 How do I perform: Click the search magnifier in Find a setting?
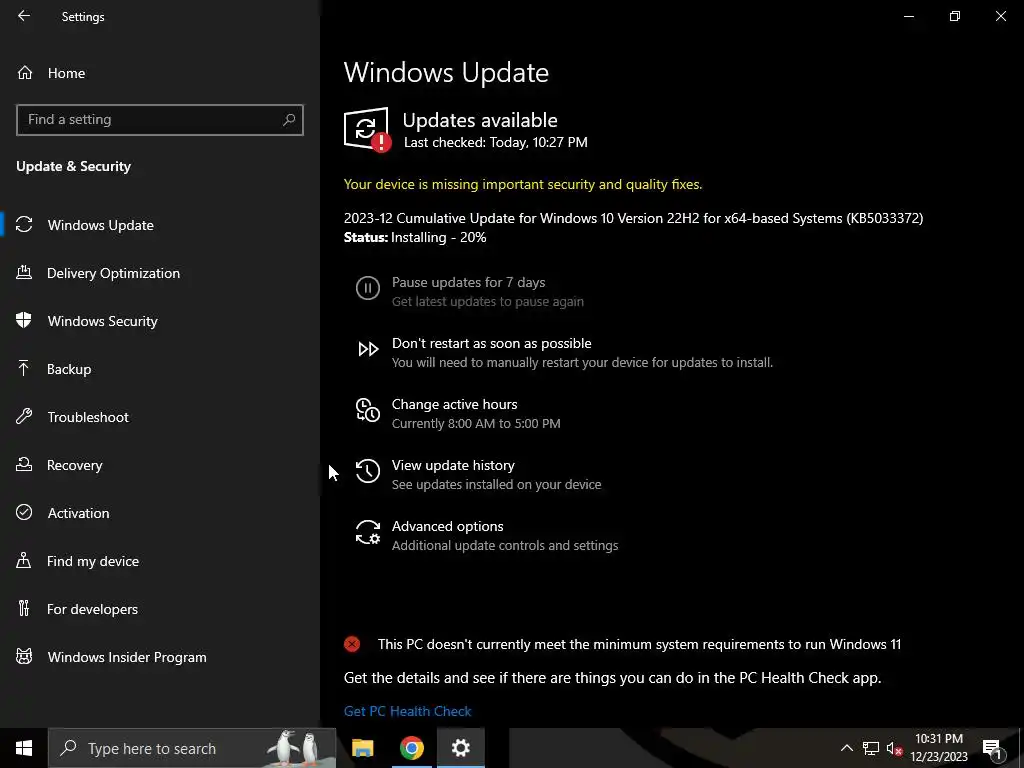pyautogui.click(x=289, y=120)
